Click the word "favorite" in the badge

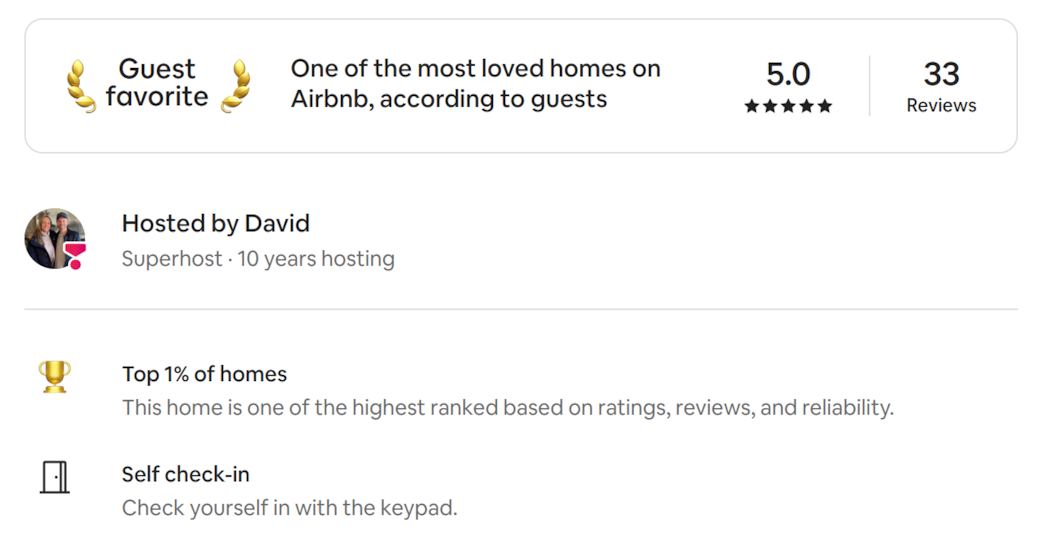coord(157,97)
